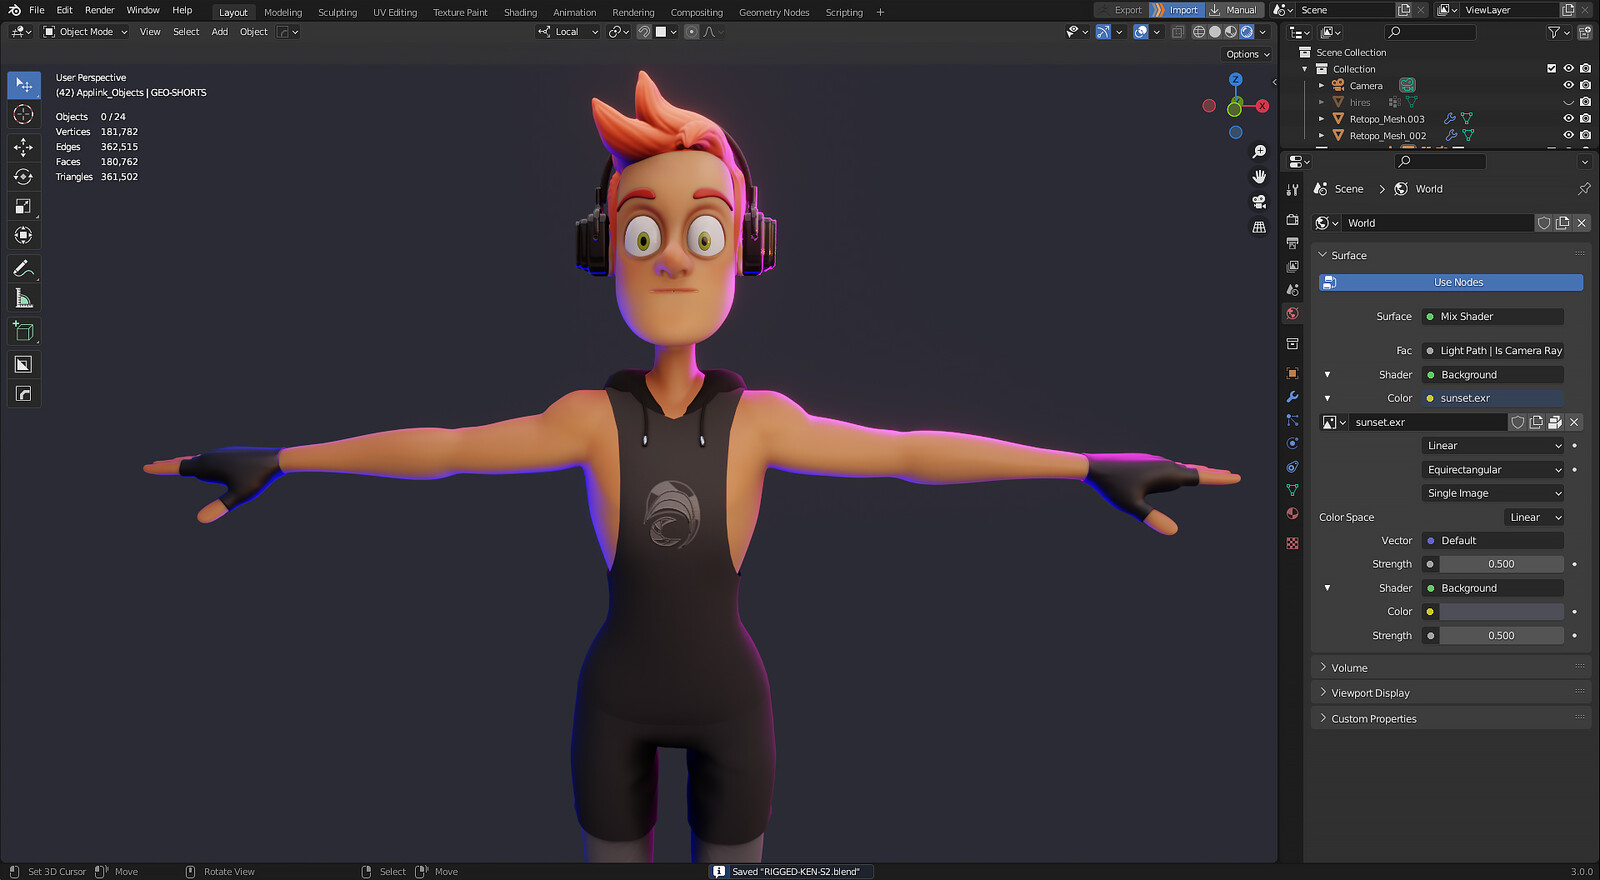The height and width of the screenshot is (880, 1600).
Task: Toggle camera view with camera gizmo
Action: pos(1259,202)
